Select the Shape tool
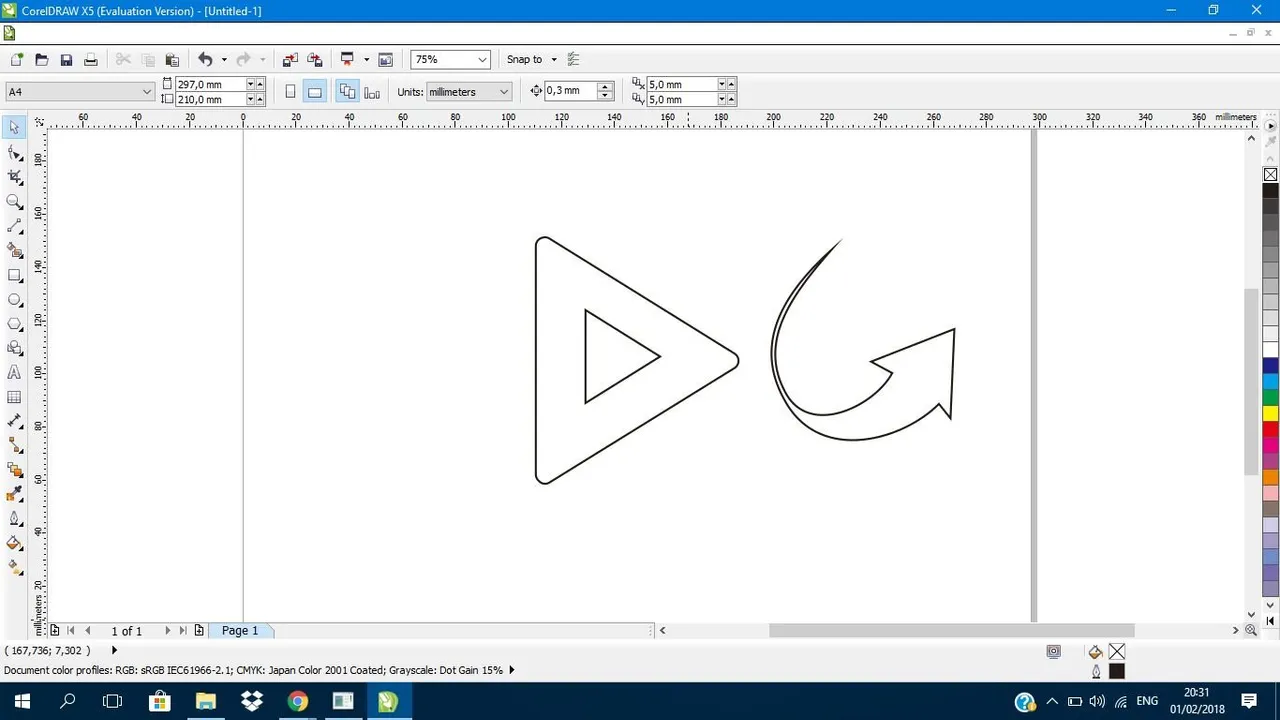The width and height of the screenshot is (1280, 720). click(14, 153)
